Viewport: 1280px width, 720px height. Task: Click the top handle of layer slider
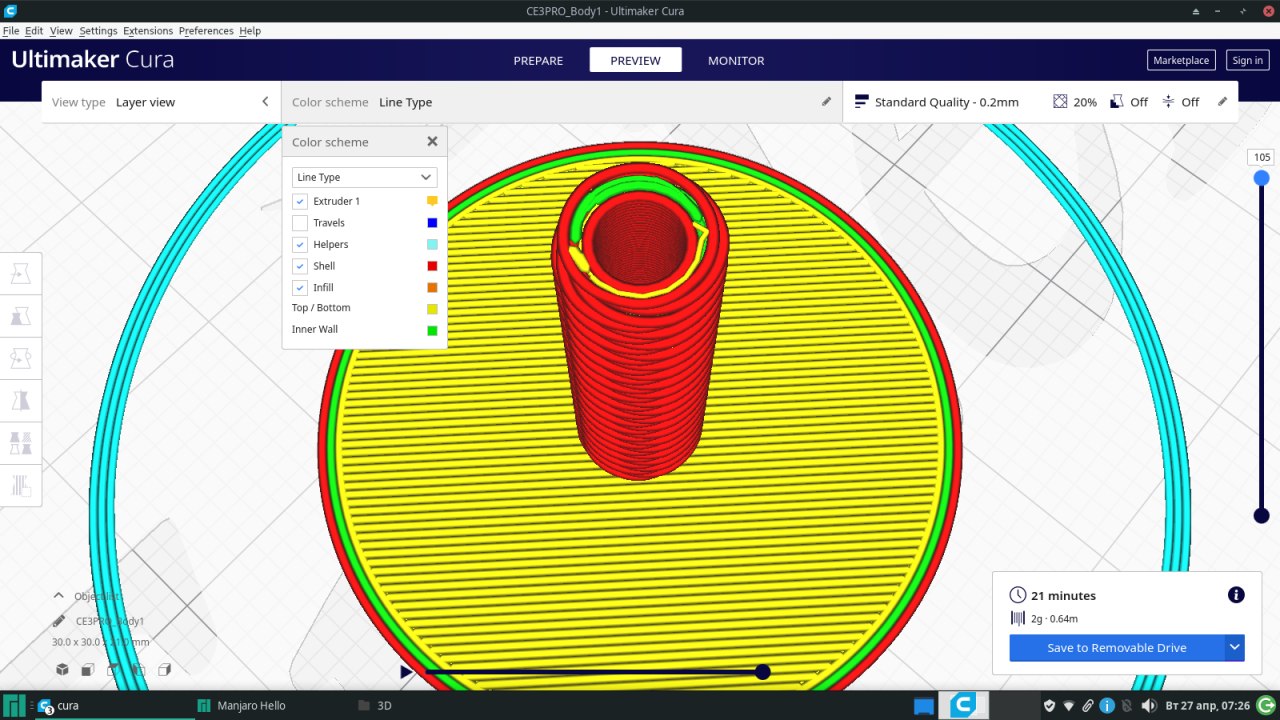1262,178
